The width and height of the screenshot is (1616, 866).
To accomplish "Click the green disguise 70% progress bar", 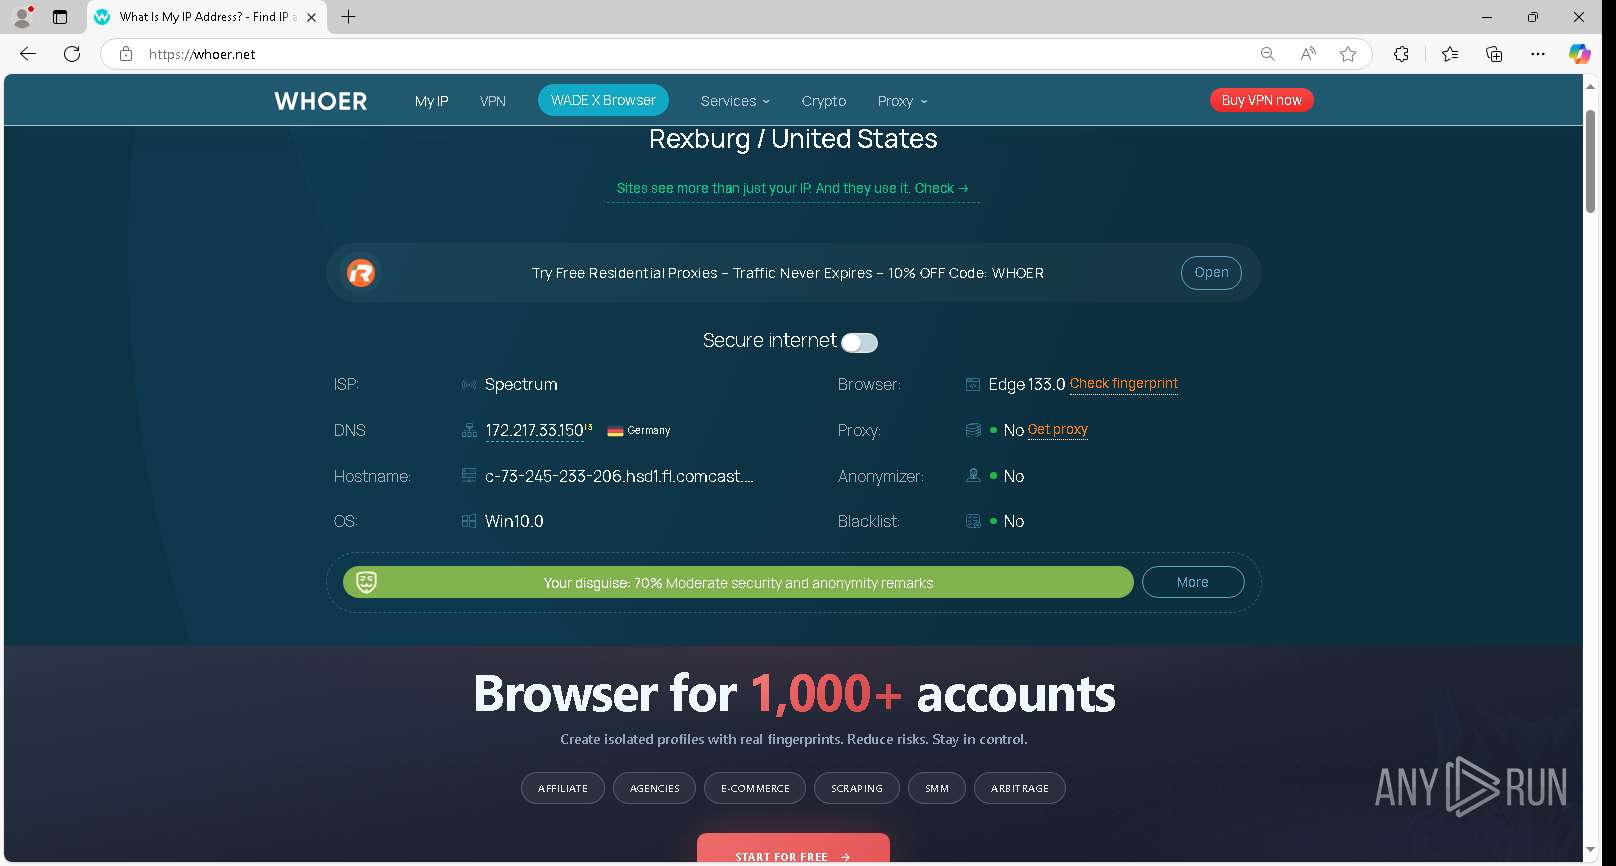I will (x=738, y=582).
